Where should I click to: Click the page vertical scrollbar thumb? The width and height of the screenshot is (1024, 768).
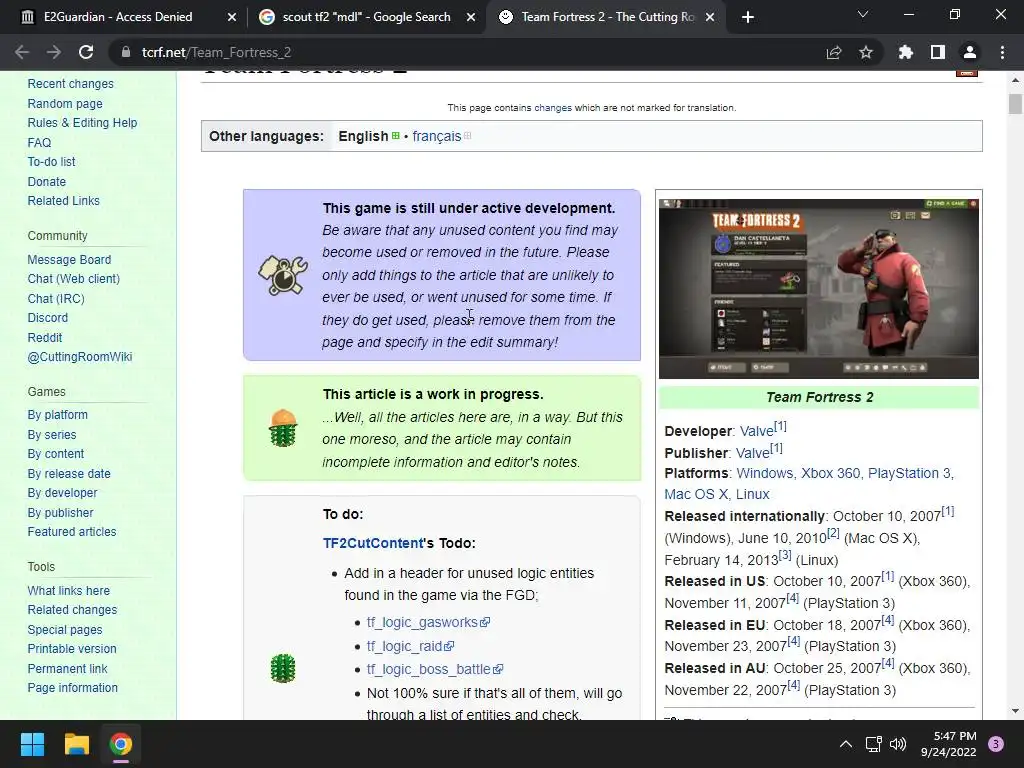click(1015, 104)
